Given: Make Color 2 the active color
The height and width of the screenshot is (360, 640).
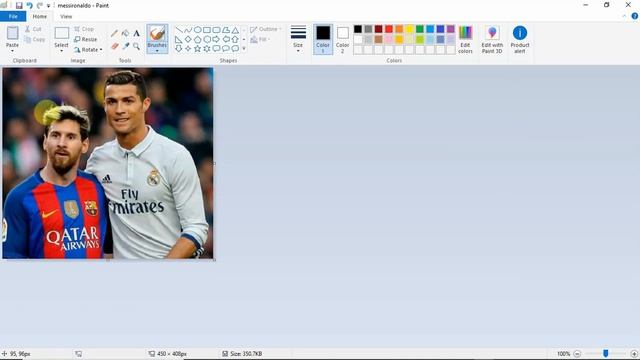Looking at the screenshot, I should click(342, 39).
